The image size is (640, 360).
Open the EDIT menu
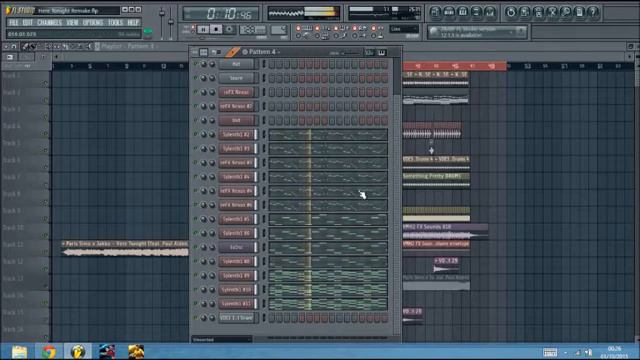pyautogui.click(x=28, y=22)
